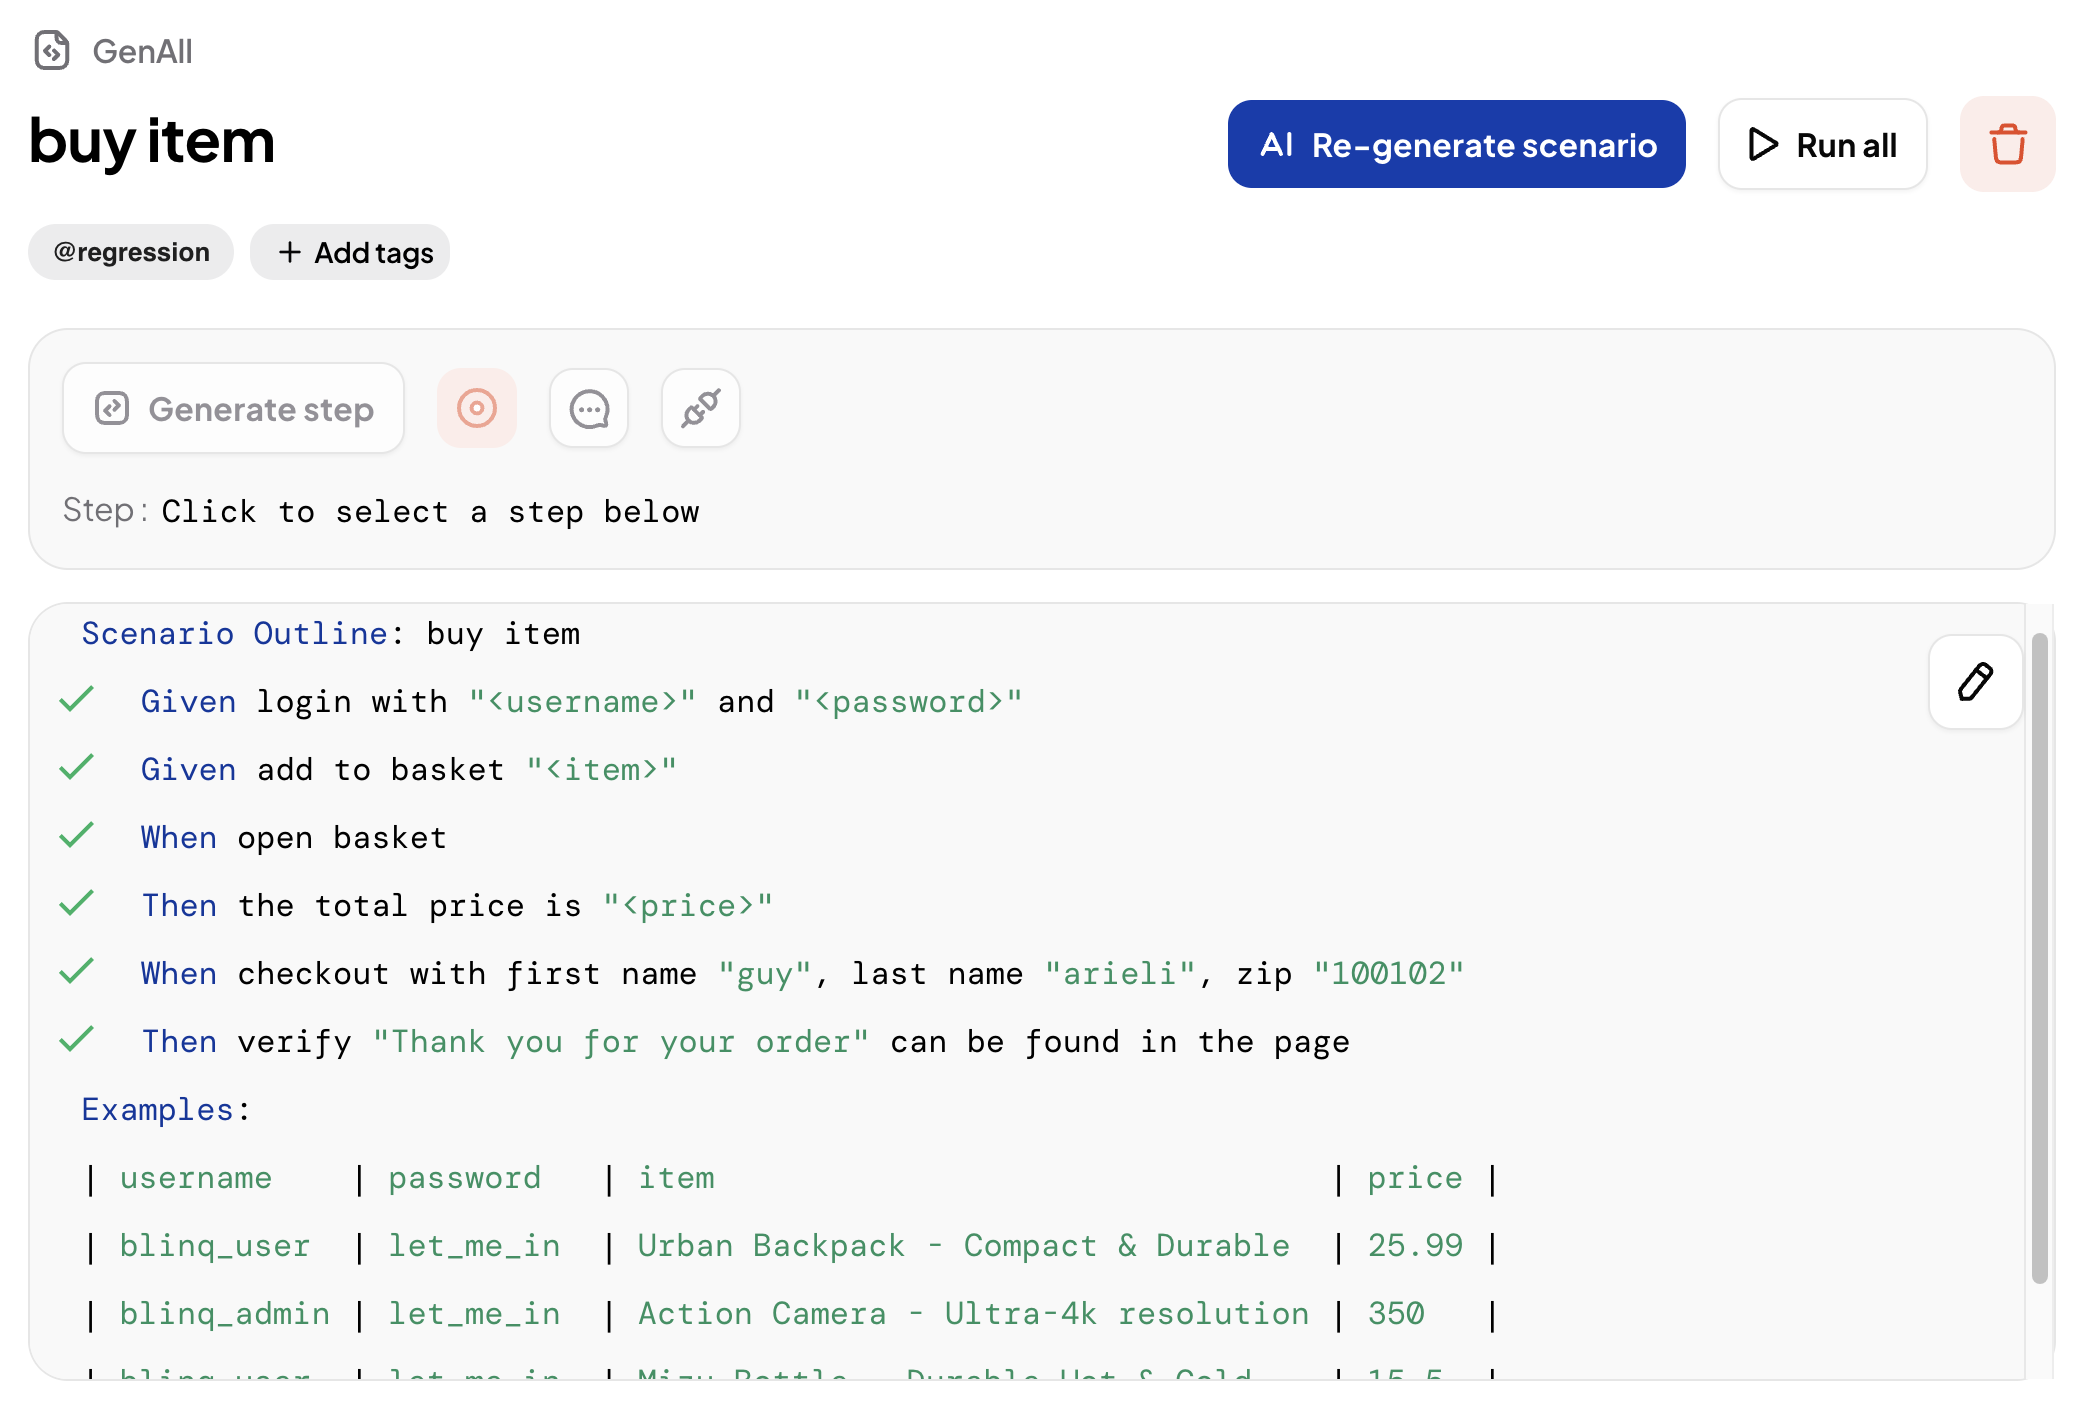This screenshot has height=1412, width=2082.
Task: Click the GenAll breadcrumb text
Action: pos(142,51)
